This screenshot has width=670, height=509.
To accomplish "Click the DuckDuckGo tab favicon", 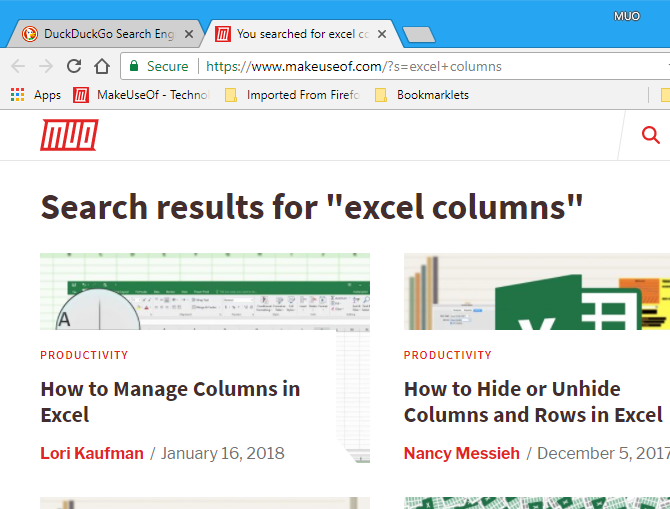I will point(30,34).
